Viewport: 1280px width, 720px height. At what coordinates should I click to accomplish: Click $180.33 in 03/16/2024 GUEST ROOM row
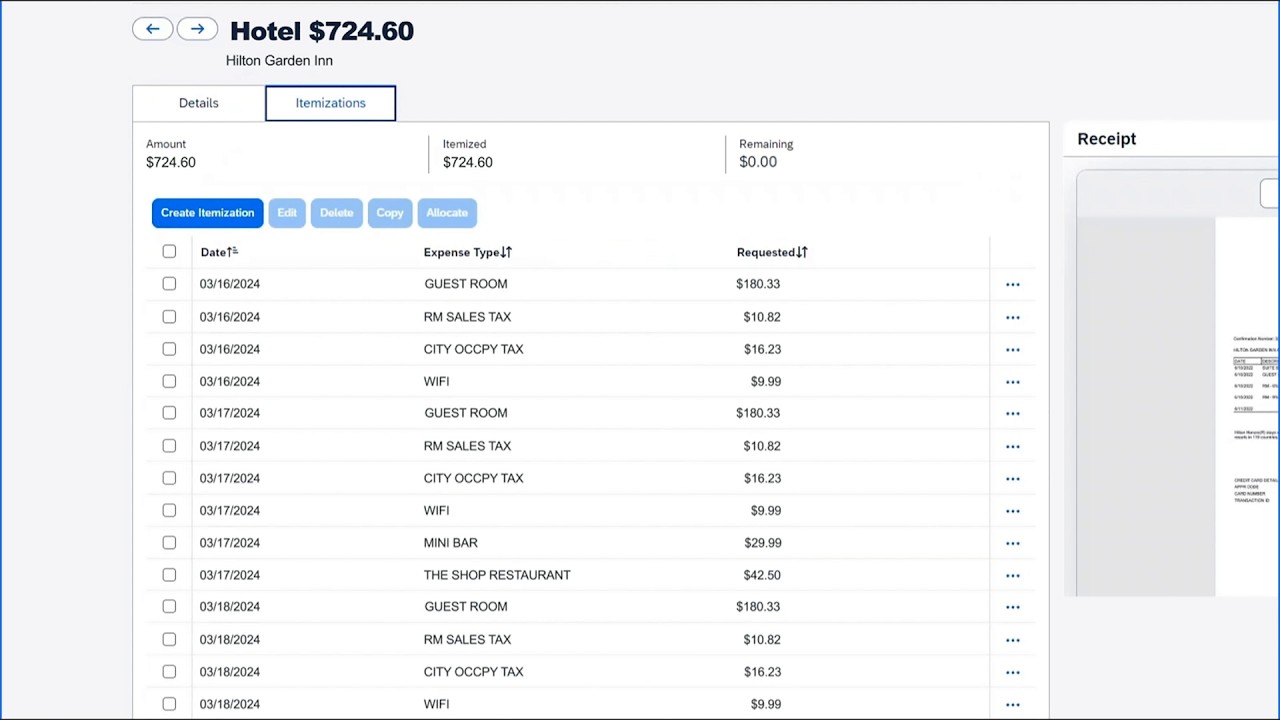pyautogui.click(x=758, y=284)
